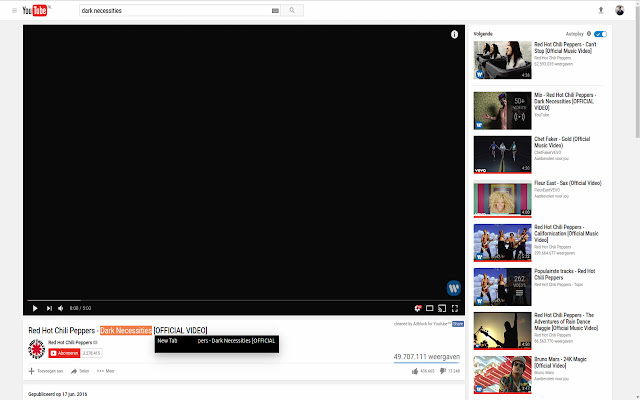The width and height of the screenshot is (640, 400).
Task: Click the Autoplay info icon
Action: pos(589,34)
